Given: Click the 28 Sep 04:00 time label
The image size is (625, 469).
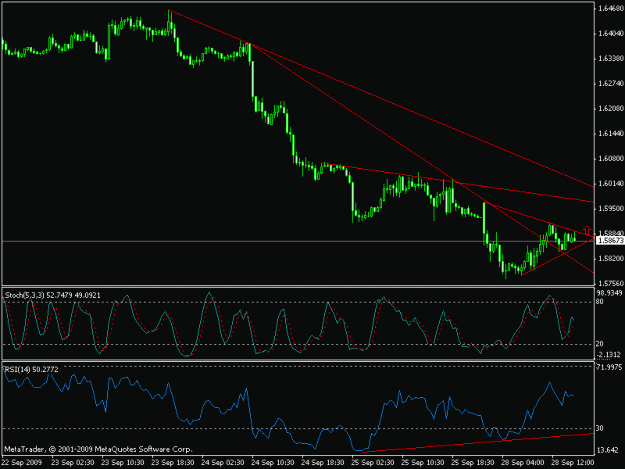Looking at the screenshot, I should pos(523,463).
